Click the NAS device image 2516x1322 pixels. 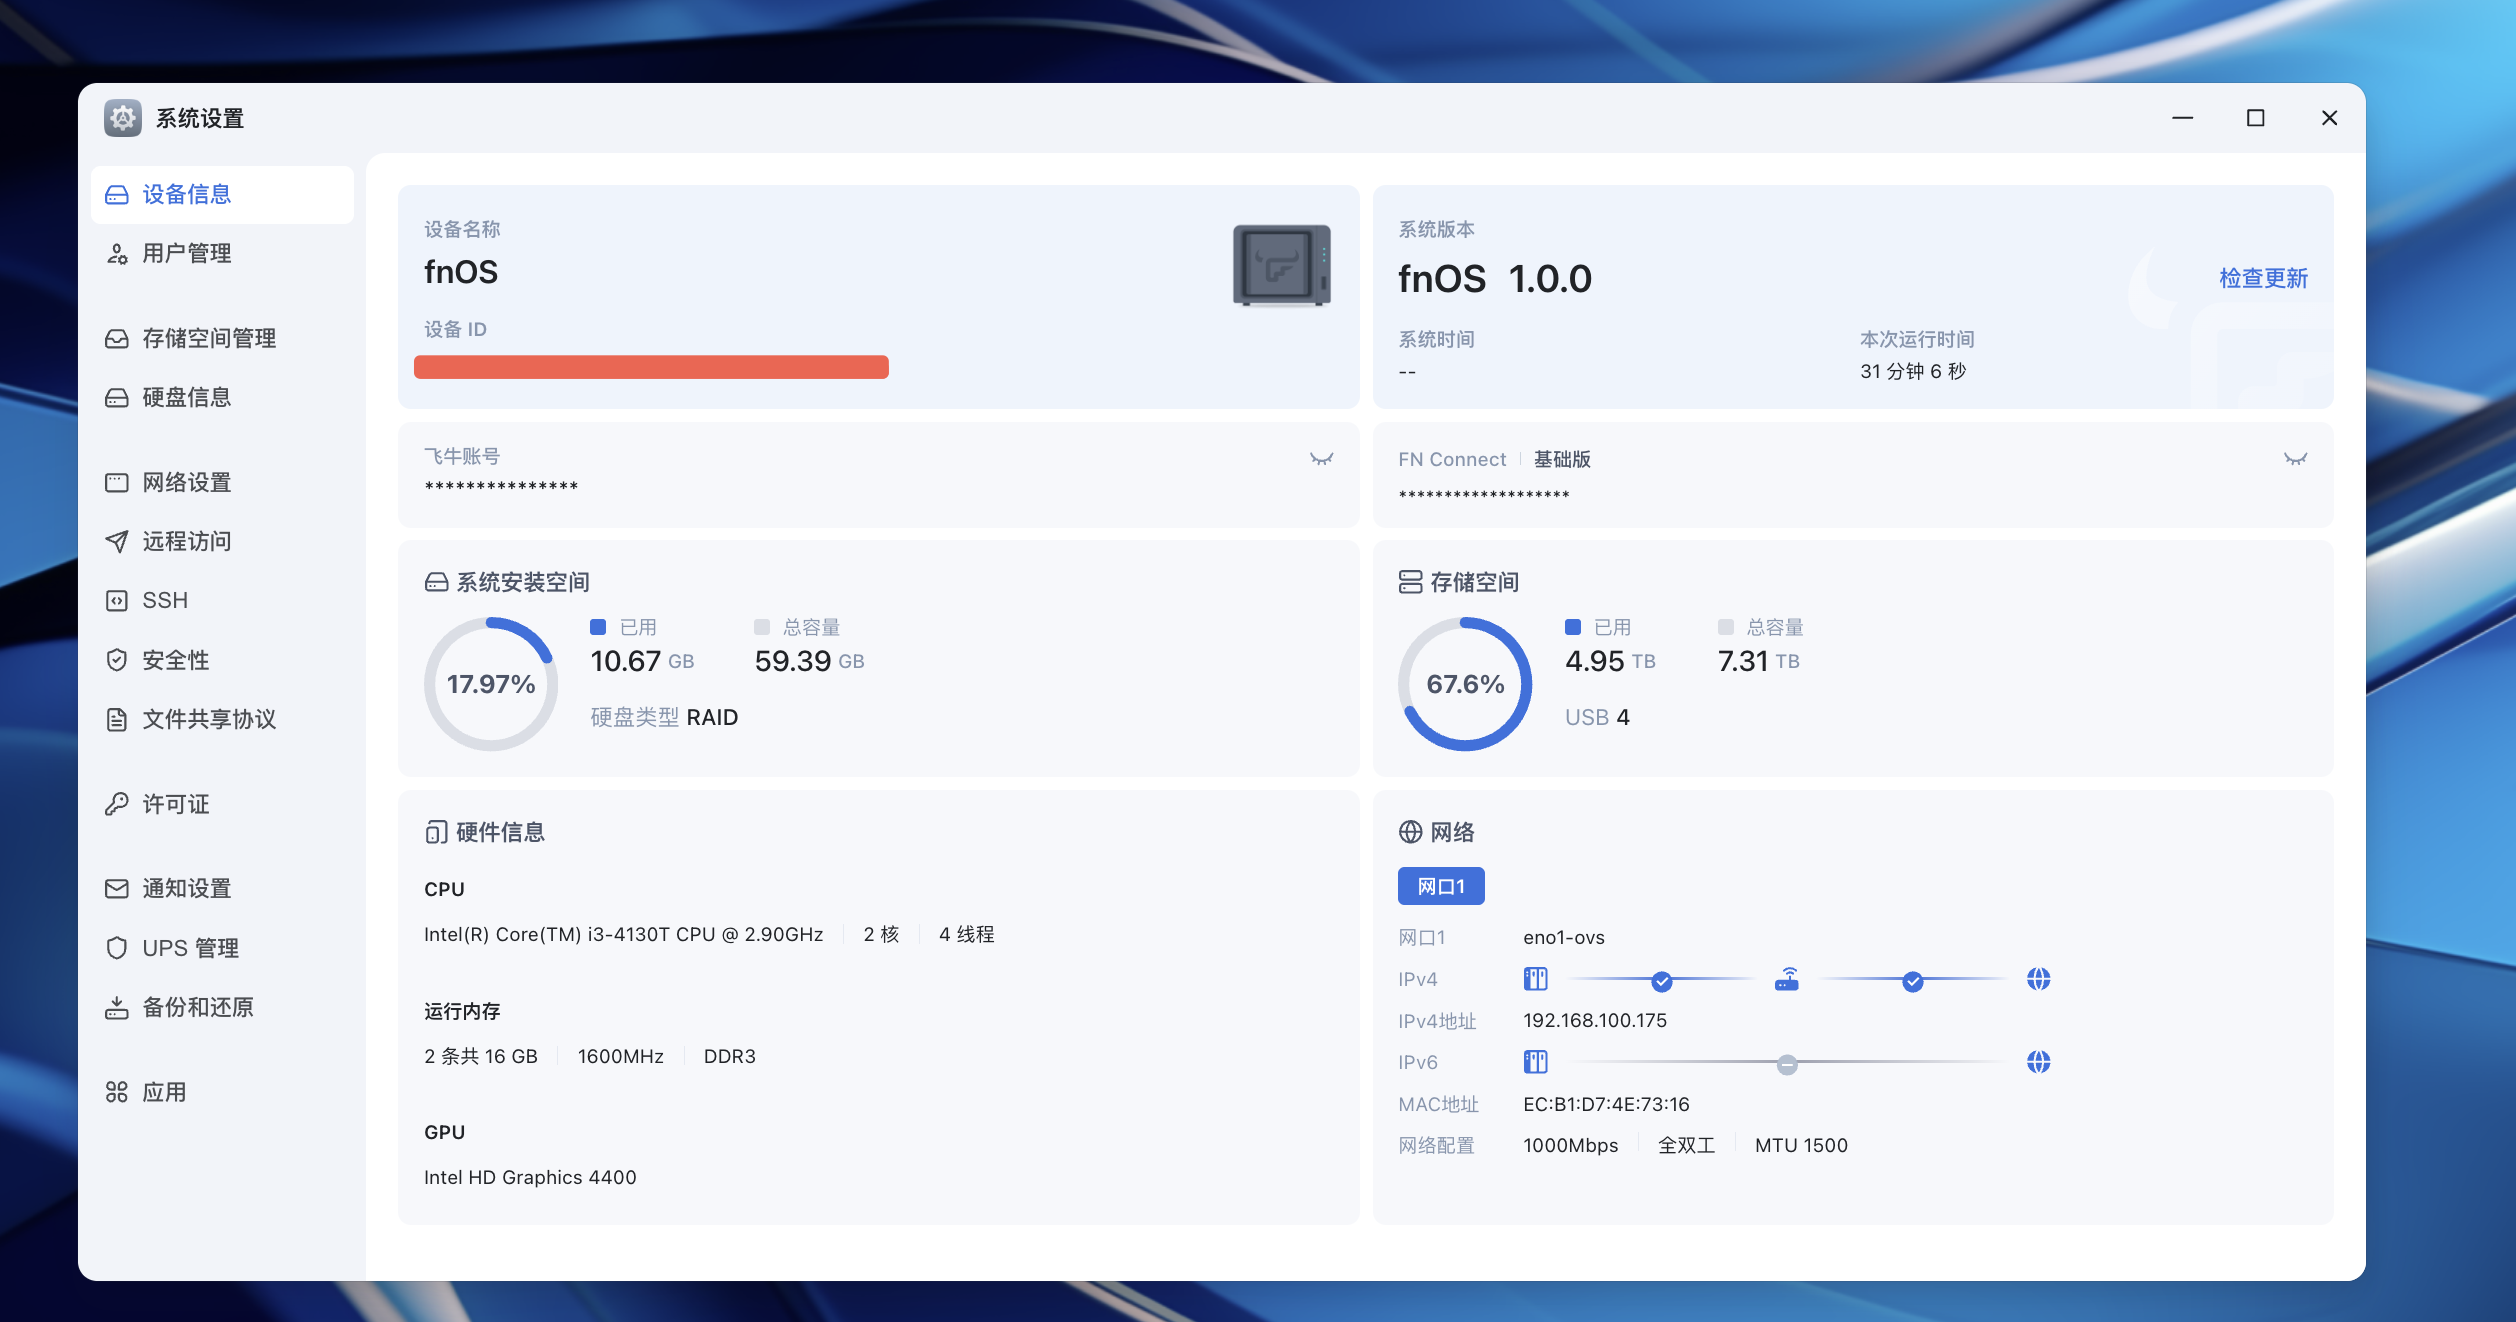click(1281, 265)
